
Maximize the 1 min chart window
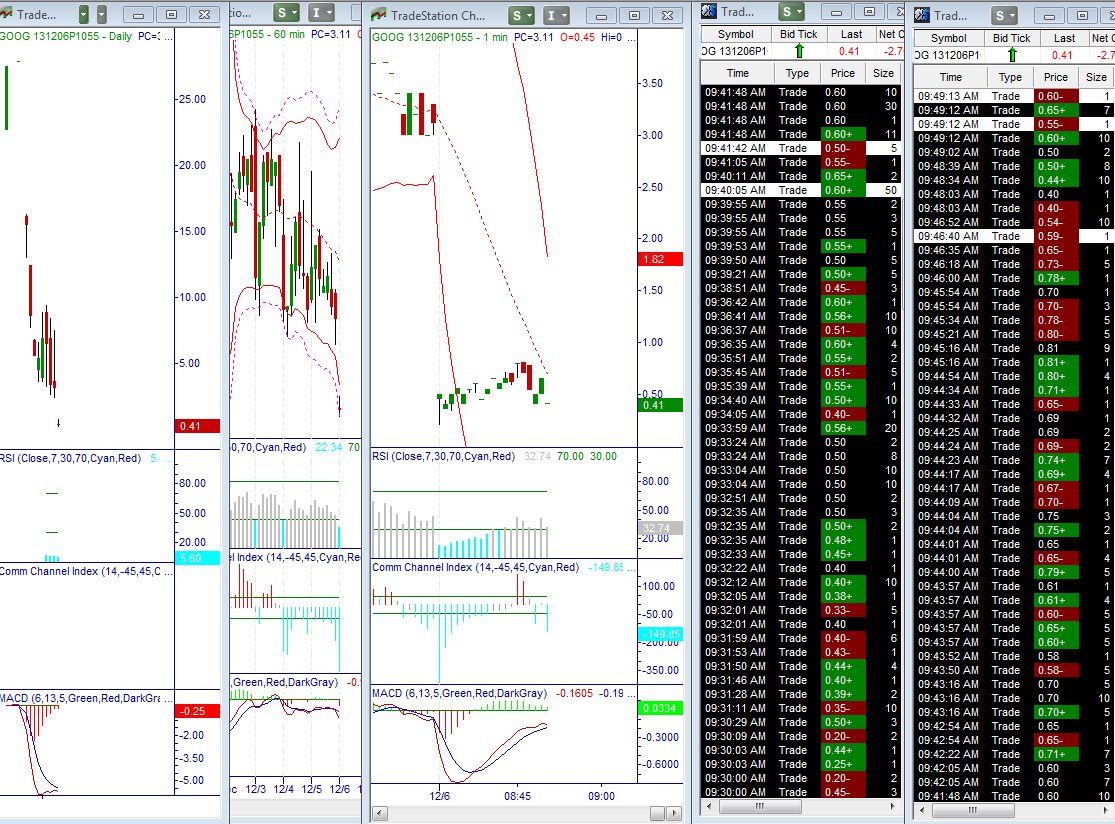pos(634,15)
